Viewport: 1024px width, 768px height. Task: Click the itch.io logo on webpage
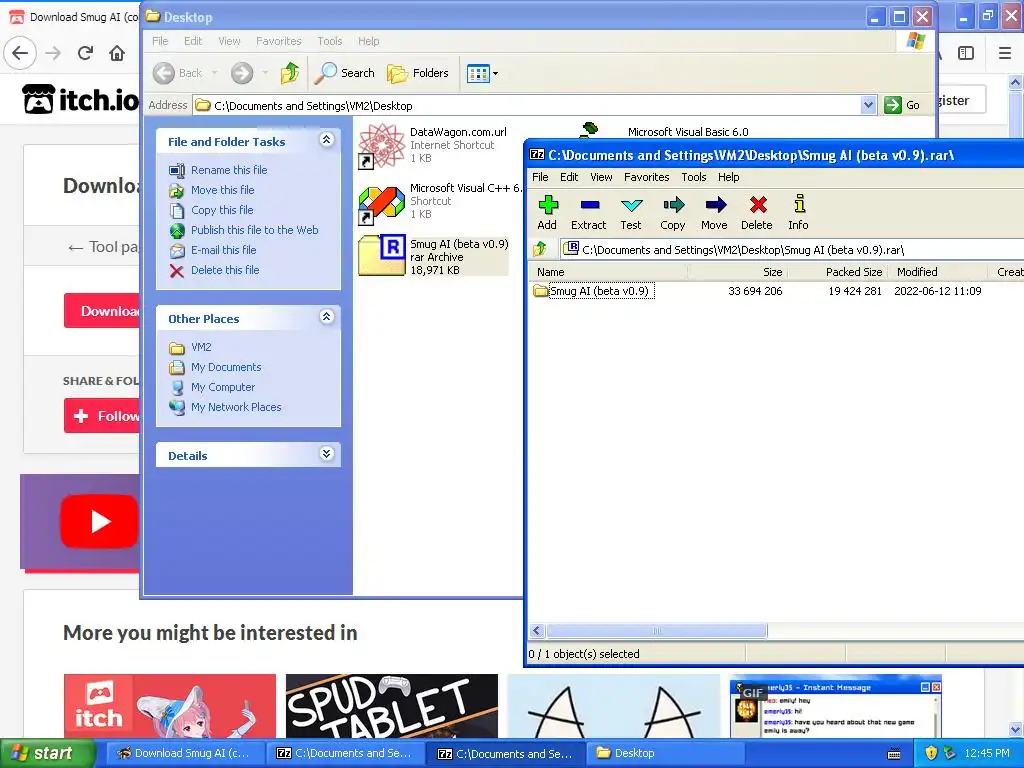point(81,100)
